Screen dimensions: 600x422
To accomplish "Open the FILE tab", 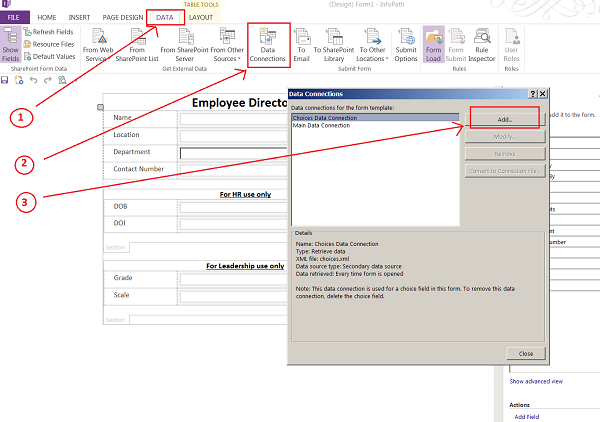I will 15,17.
